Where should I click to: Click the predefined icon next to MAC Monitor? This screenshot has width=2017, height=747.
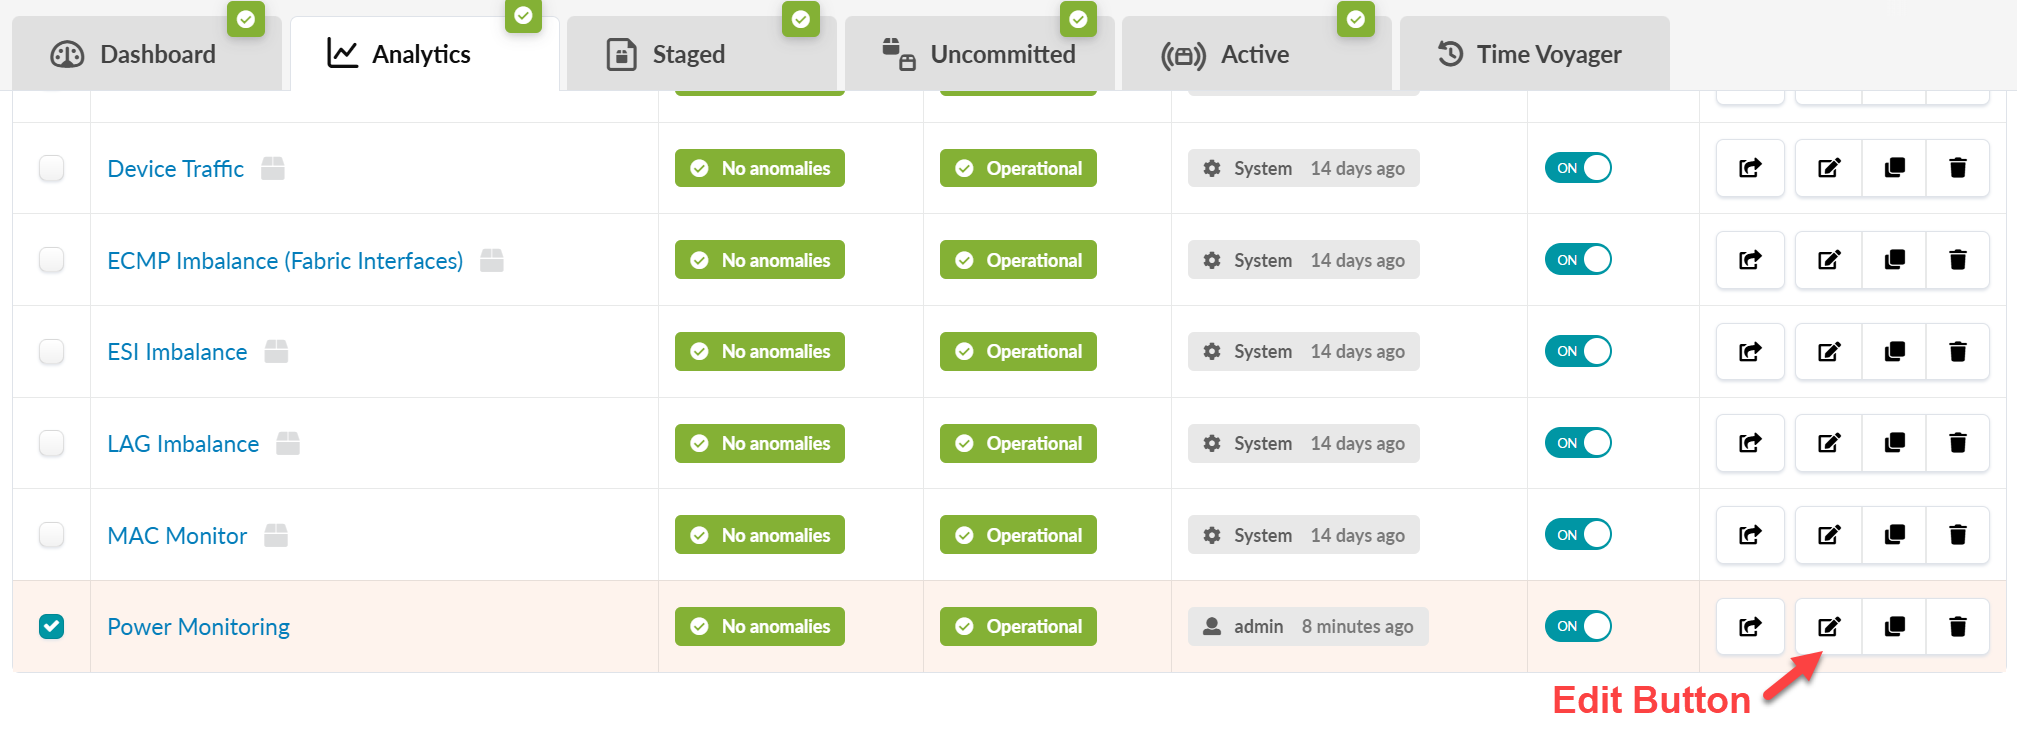[276, 536]
